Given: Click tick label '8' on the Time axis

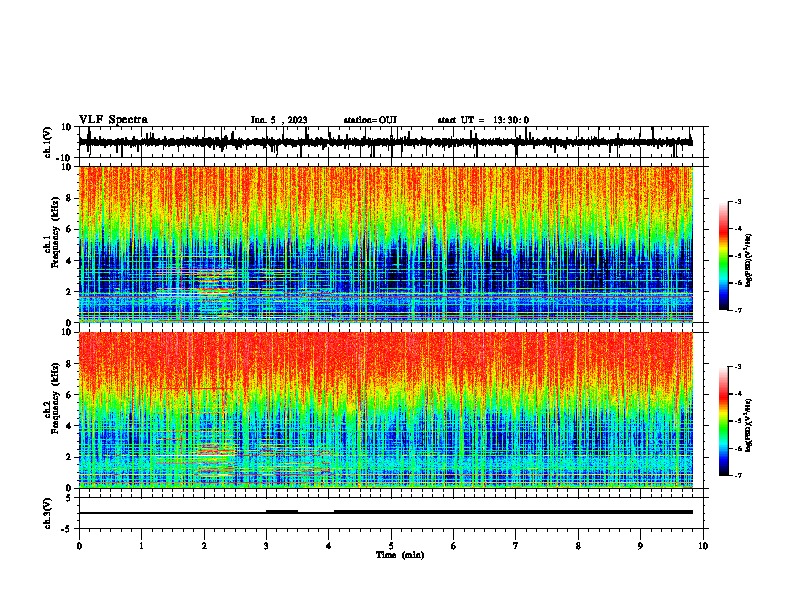Looking at the screenshot, I should tap(578, 546).
